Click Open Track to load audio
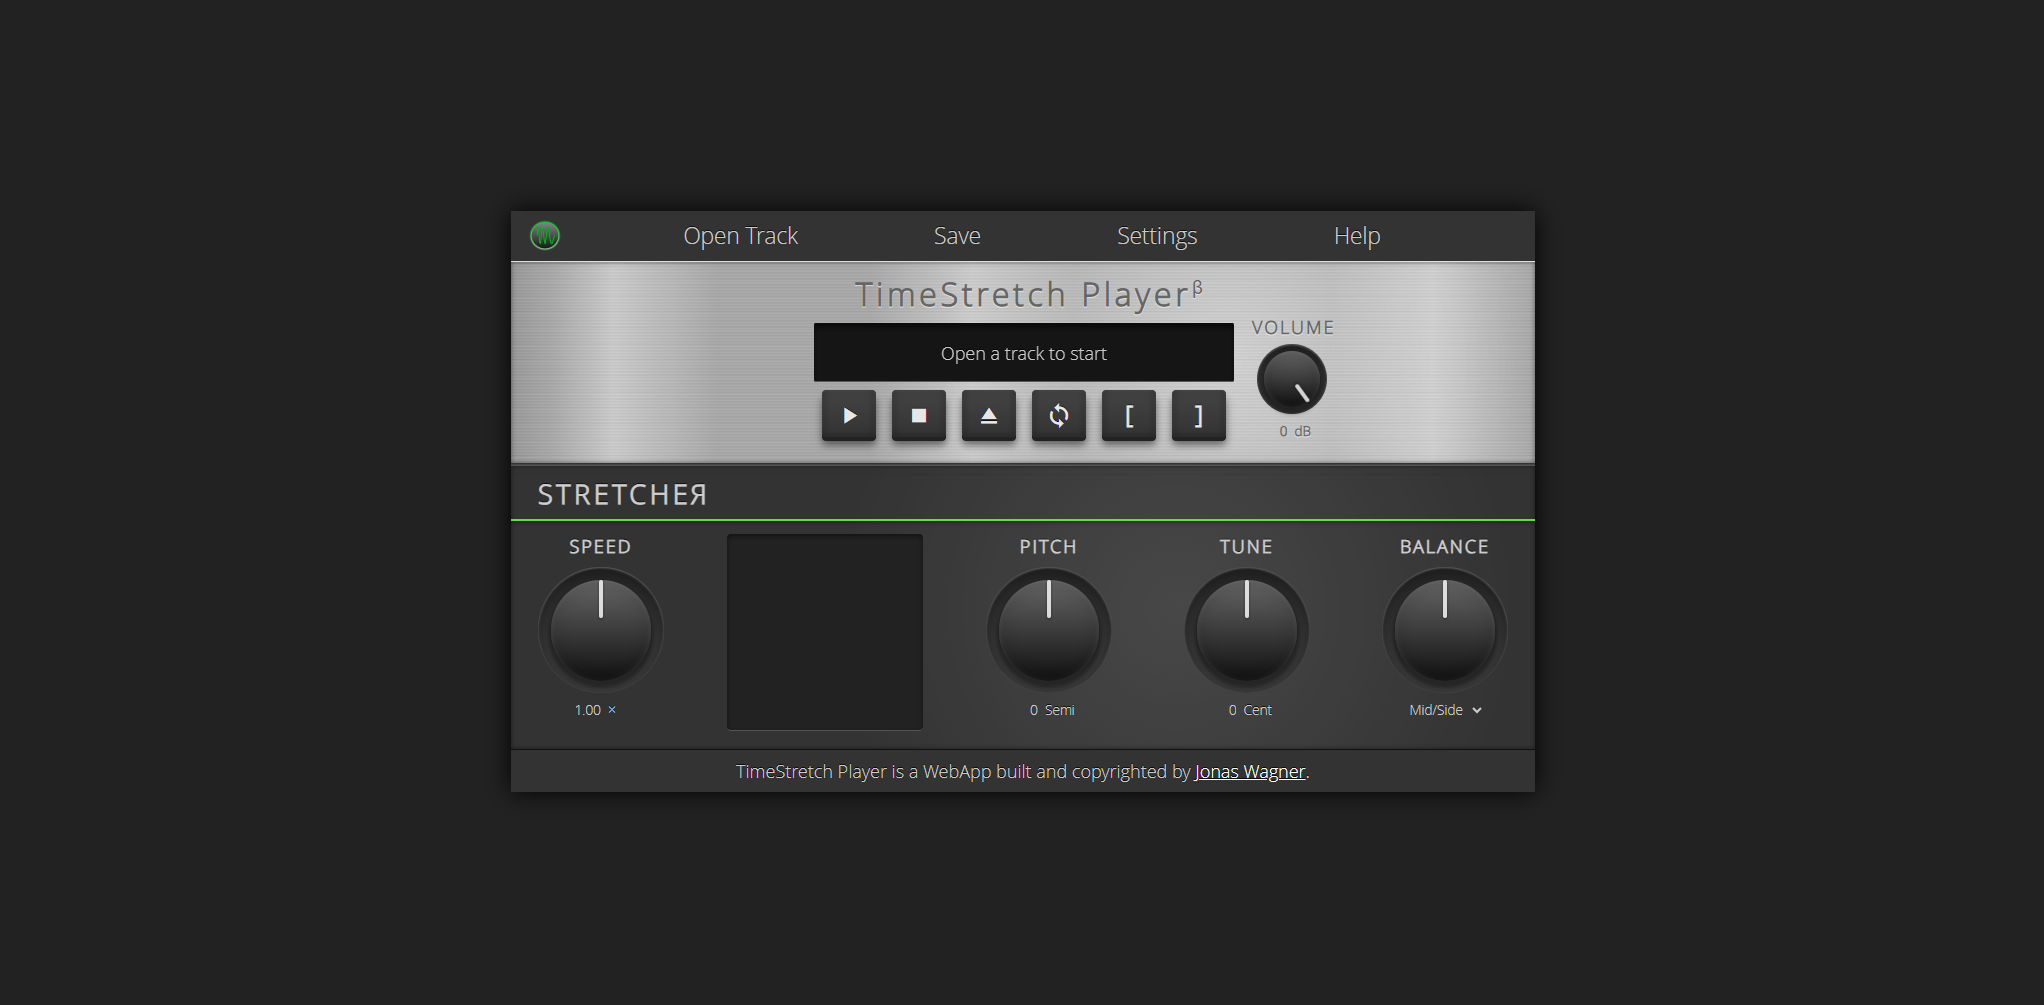The height and width of the screenshot is (1005, 2044). [x=740, y=235]
